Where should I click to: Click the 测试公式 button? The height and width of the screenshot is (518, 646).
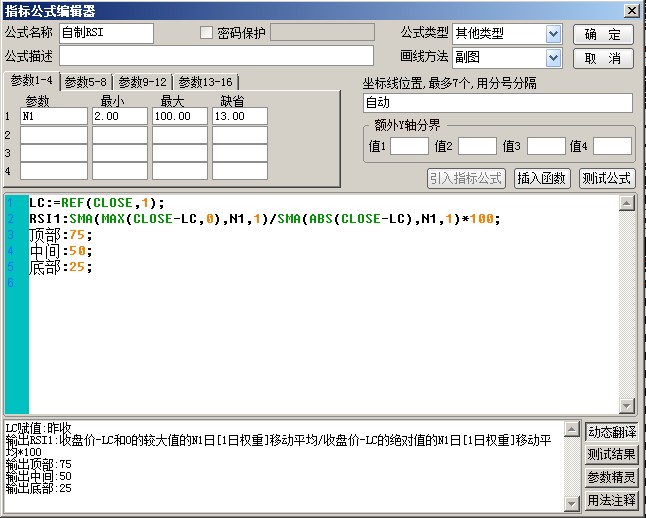tap(607, 178)
